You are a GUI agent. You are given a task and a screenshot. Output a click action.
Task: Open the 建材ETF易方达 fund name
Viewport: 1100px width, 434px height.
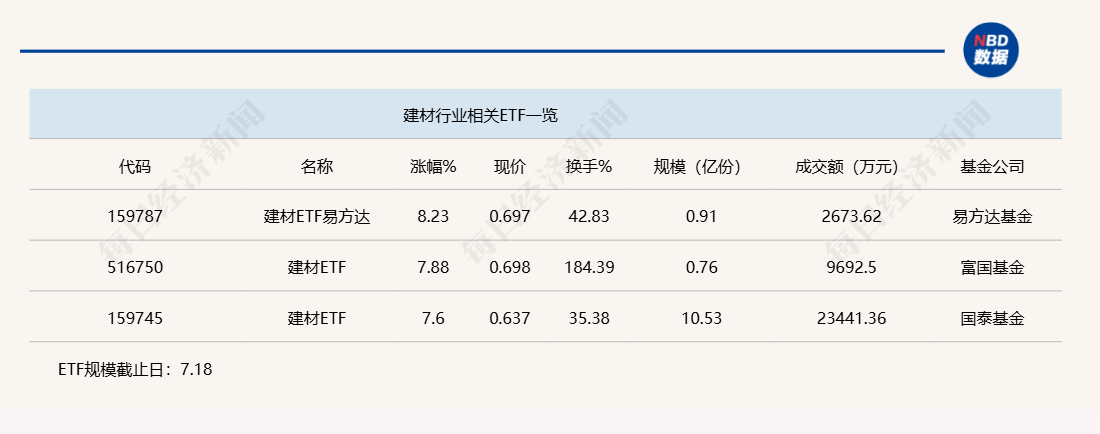pos(317,217)
